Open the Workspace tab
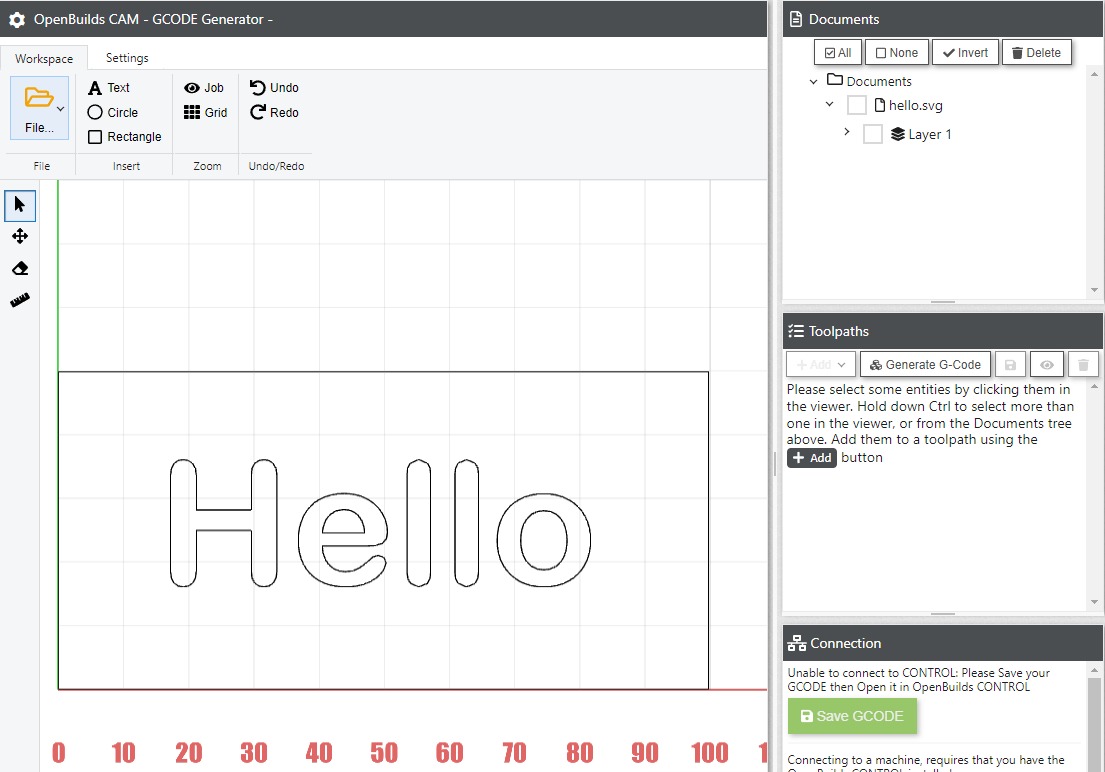Screen dimensions: 1105x772 tap(44, 58)
